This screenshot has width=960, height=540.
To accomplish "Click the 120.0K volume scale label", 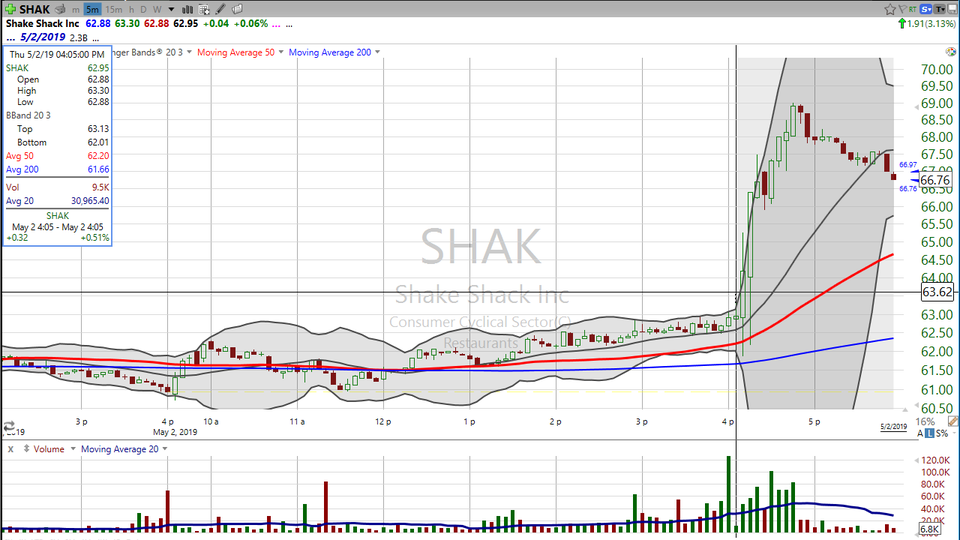I will (x=935, y=460).
